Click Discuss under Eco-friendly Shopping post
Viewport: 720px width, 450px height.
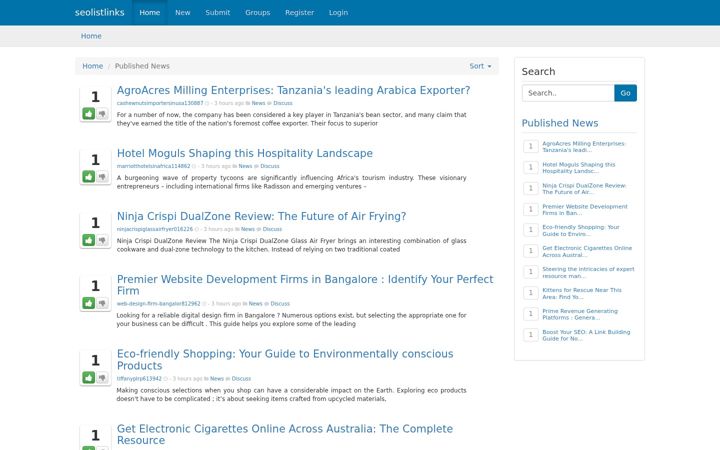tap(242, 379)
